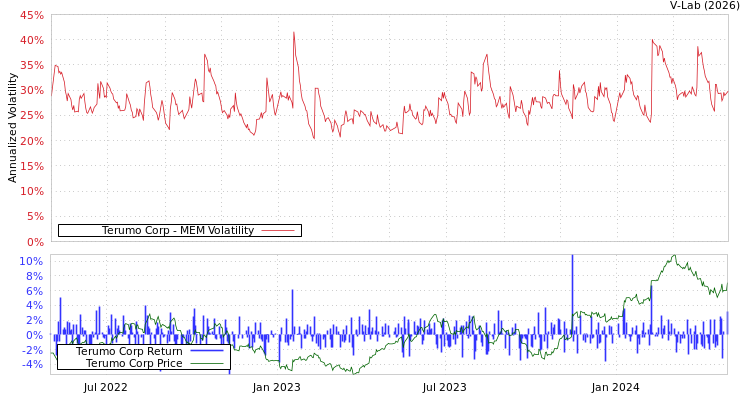This screenshot has height=400, width=750.
Task: Select the red 25% axis tick label
Action: point(31,115)
